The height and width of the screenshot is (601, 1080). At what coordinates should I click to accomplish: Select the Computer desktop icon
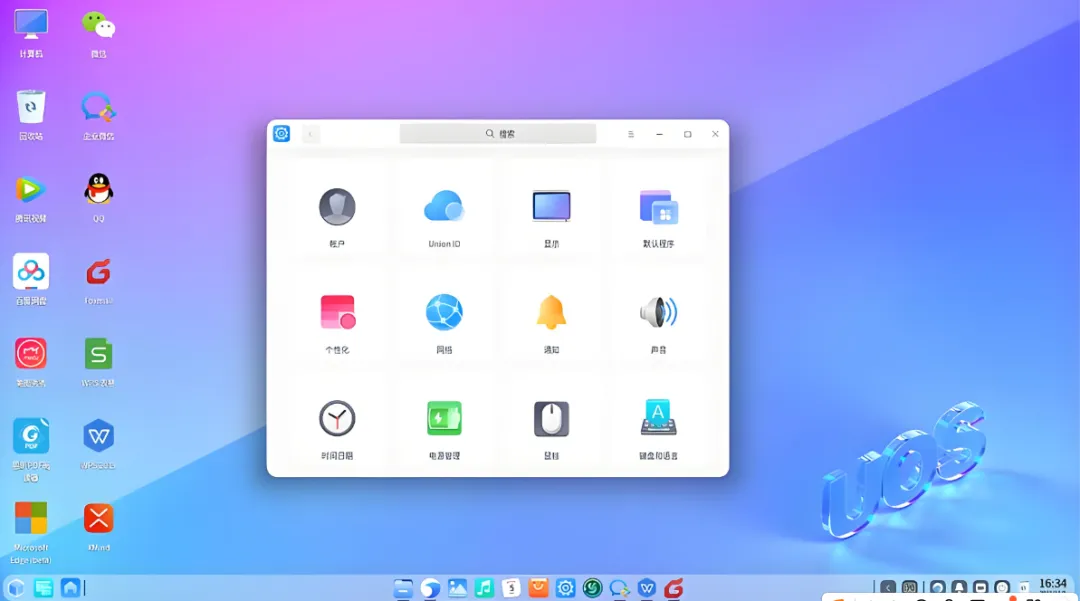pos(31,34)
